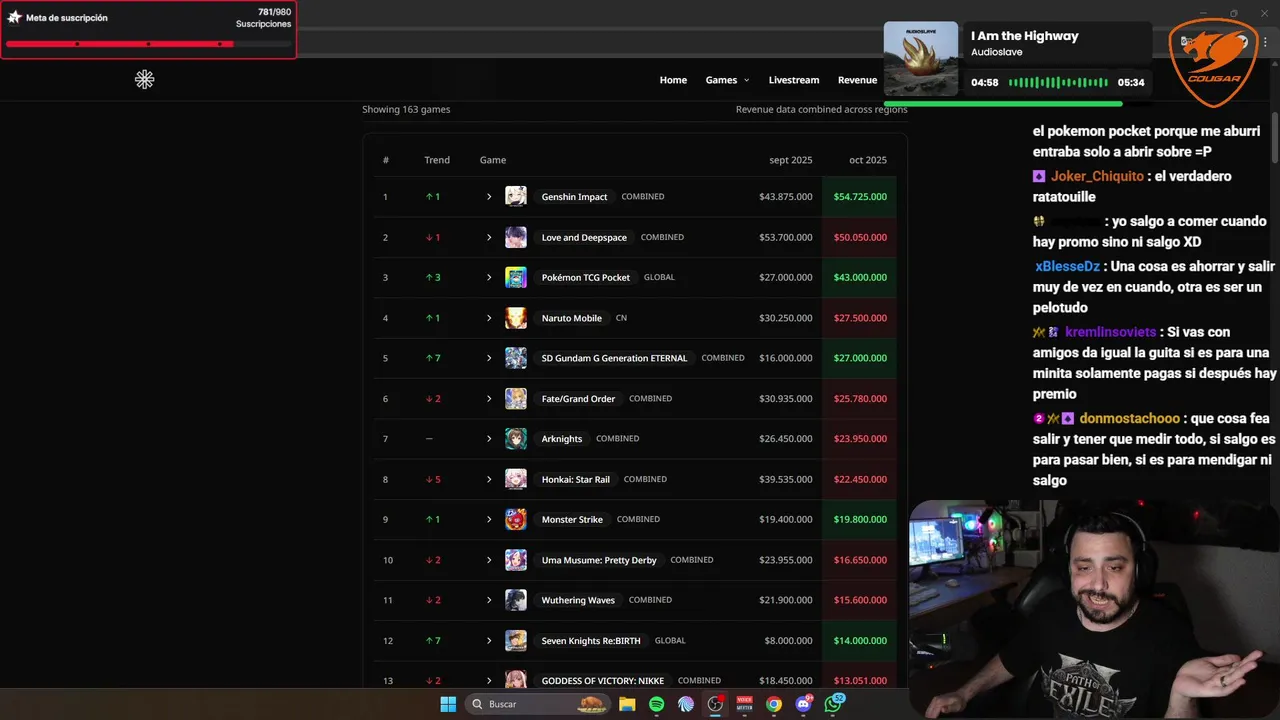
Task: Click the username kremlinsoviets in chat
Action: [1110, 332]
